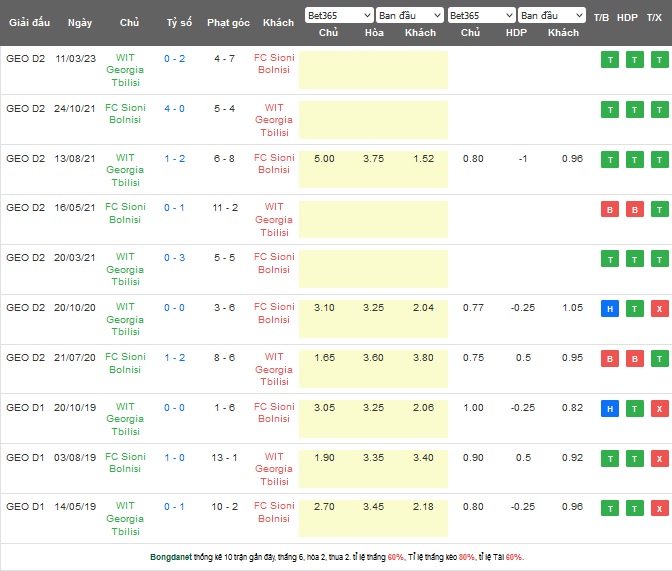Open second Bet365 dropdown above HDP column
This screenshot has width=672, height=571.
click(x=481, y=16)
